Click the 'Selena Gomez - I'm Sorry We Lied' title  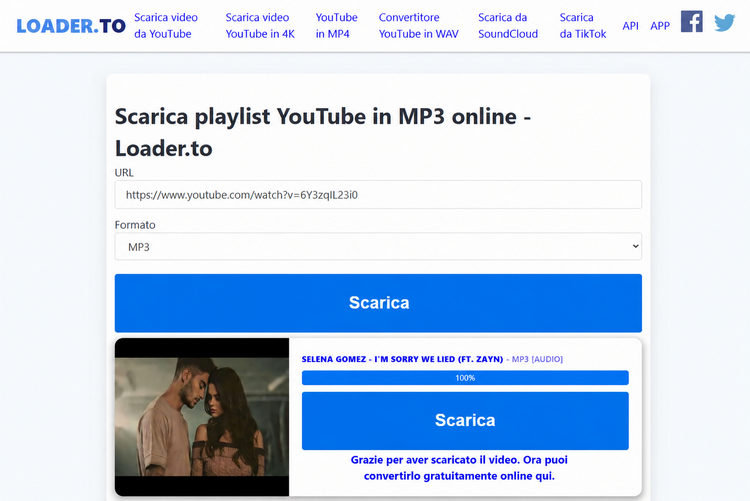tap(402, 359)
